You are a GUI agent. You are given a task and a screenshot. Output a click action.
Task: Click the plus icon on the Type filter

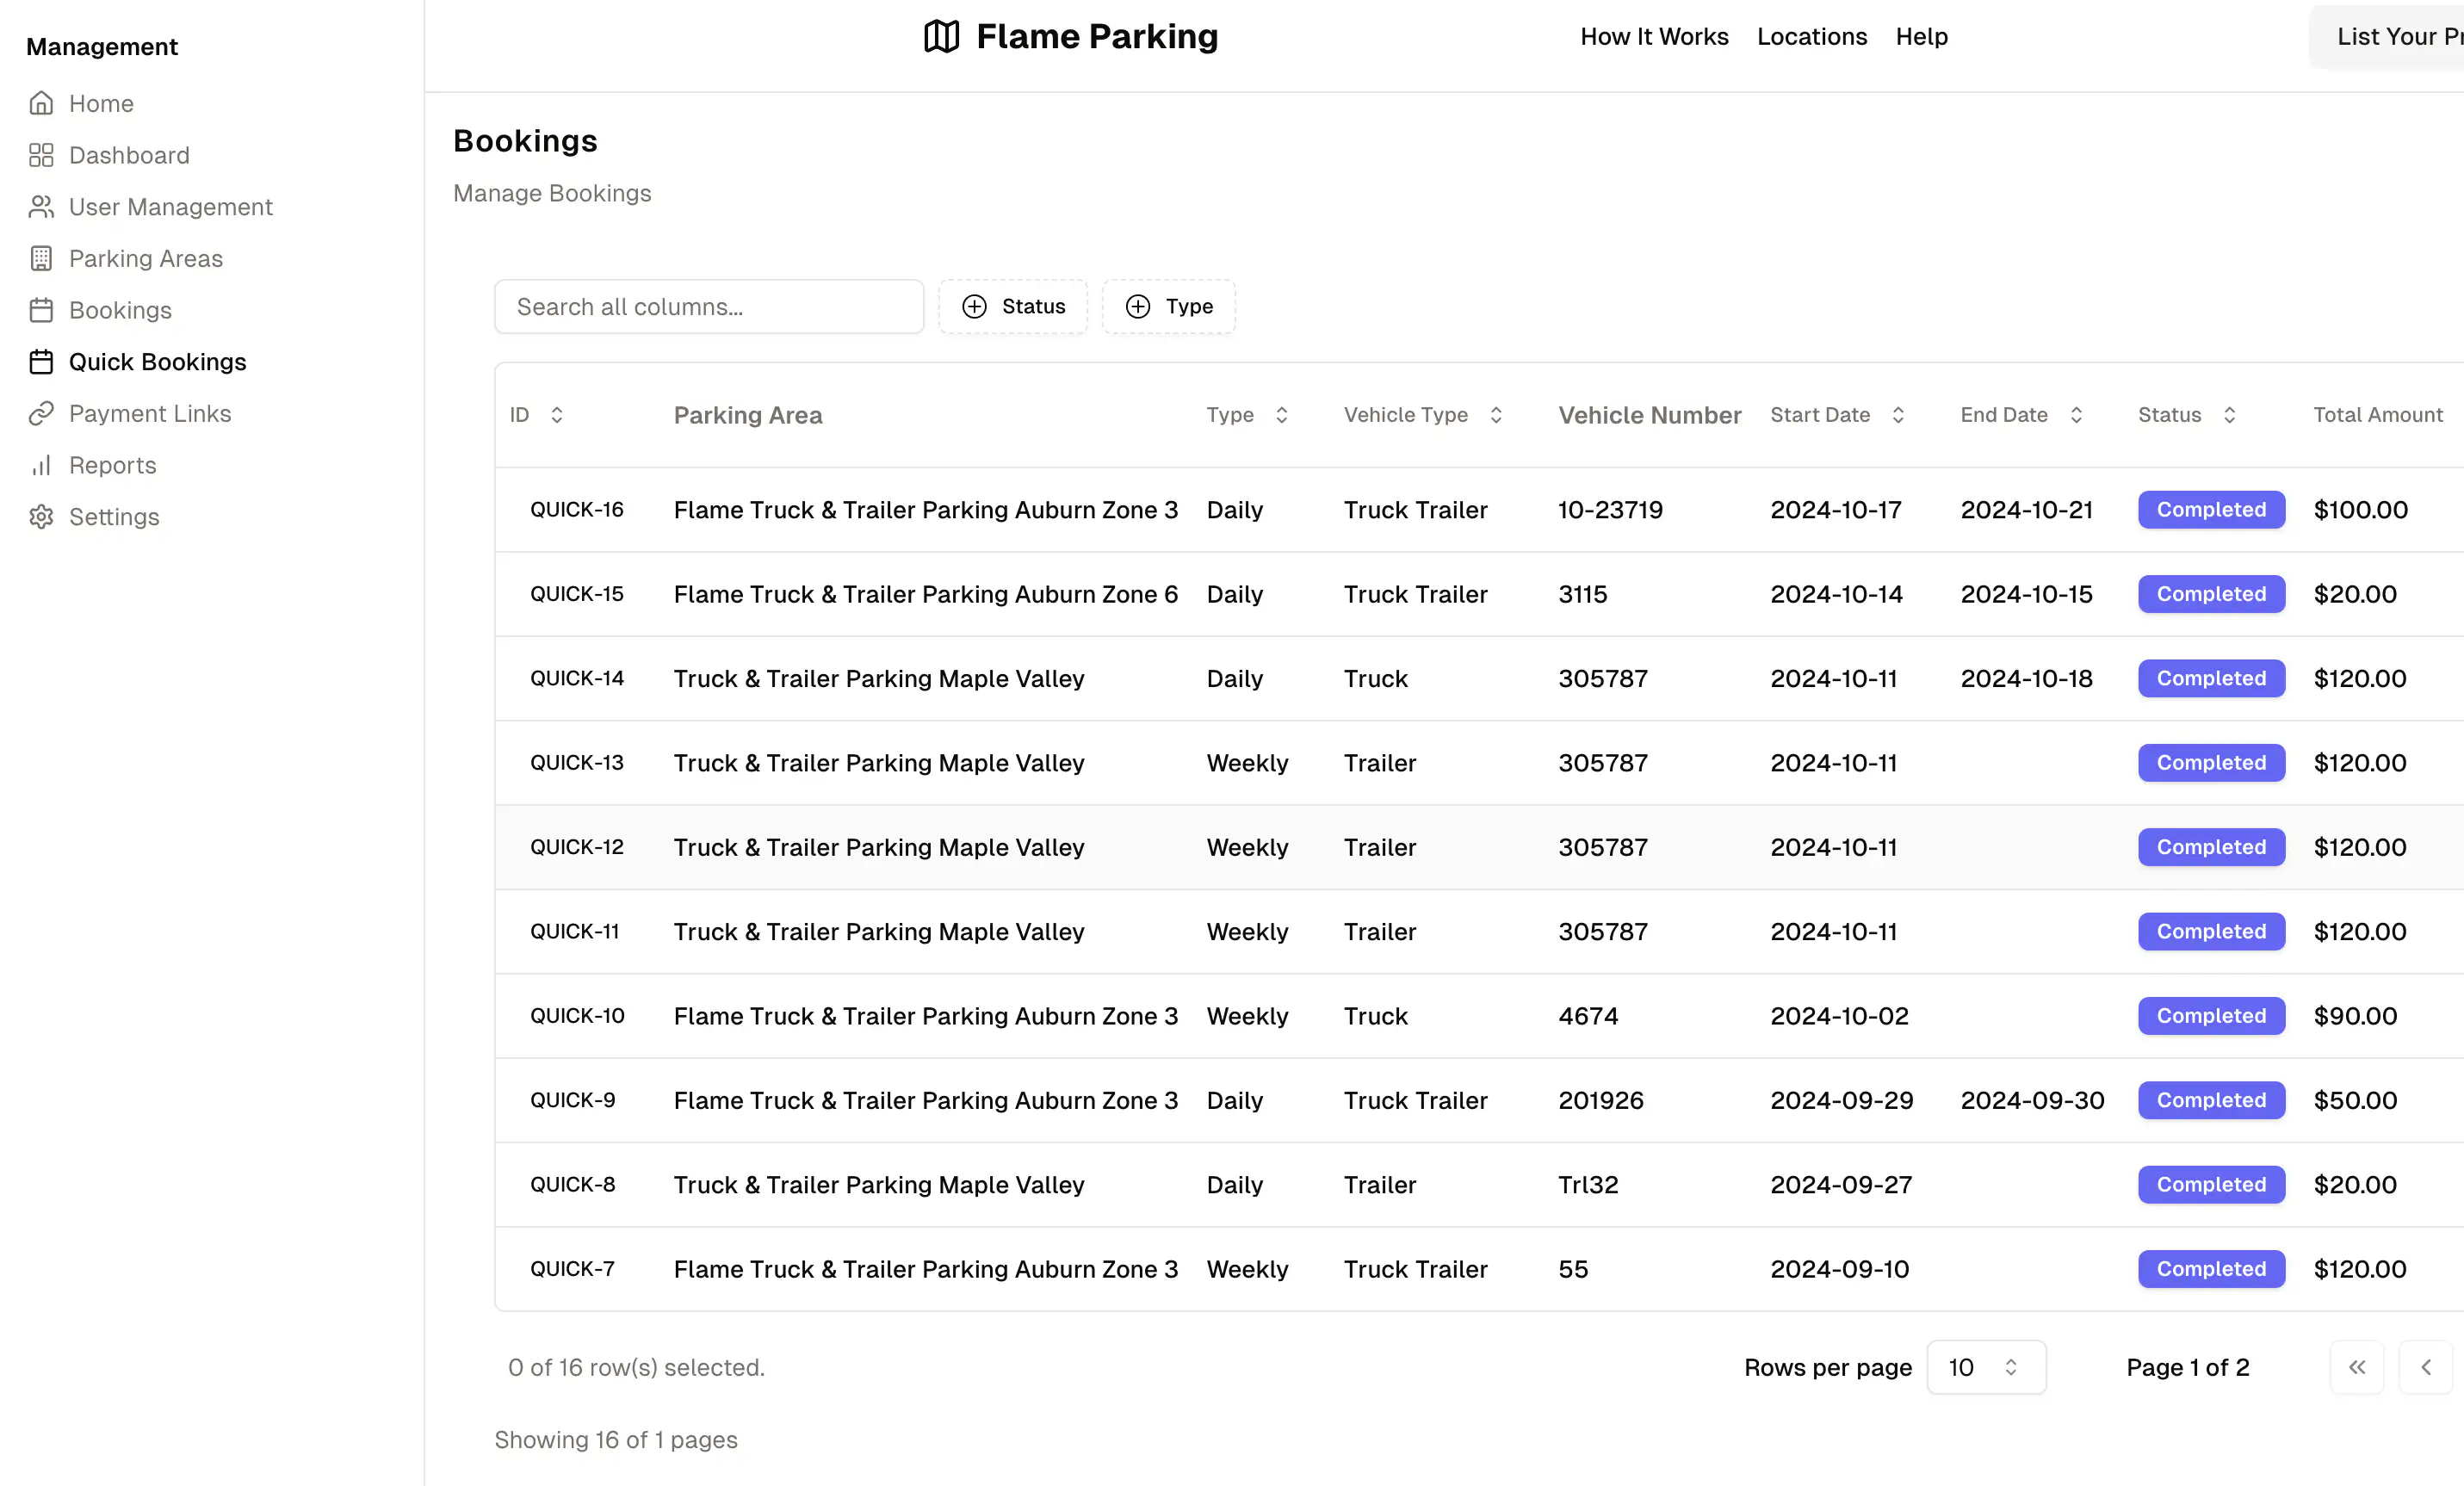[1137, 306]
